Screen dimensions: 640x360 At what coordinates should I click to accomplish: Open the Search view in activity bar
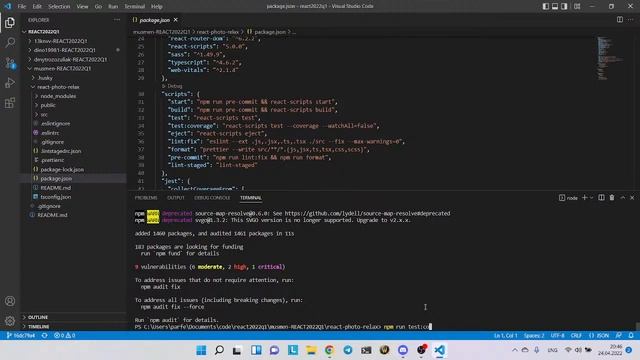coord(10,42)
